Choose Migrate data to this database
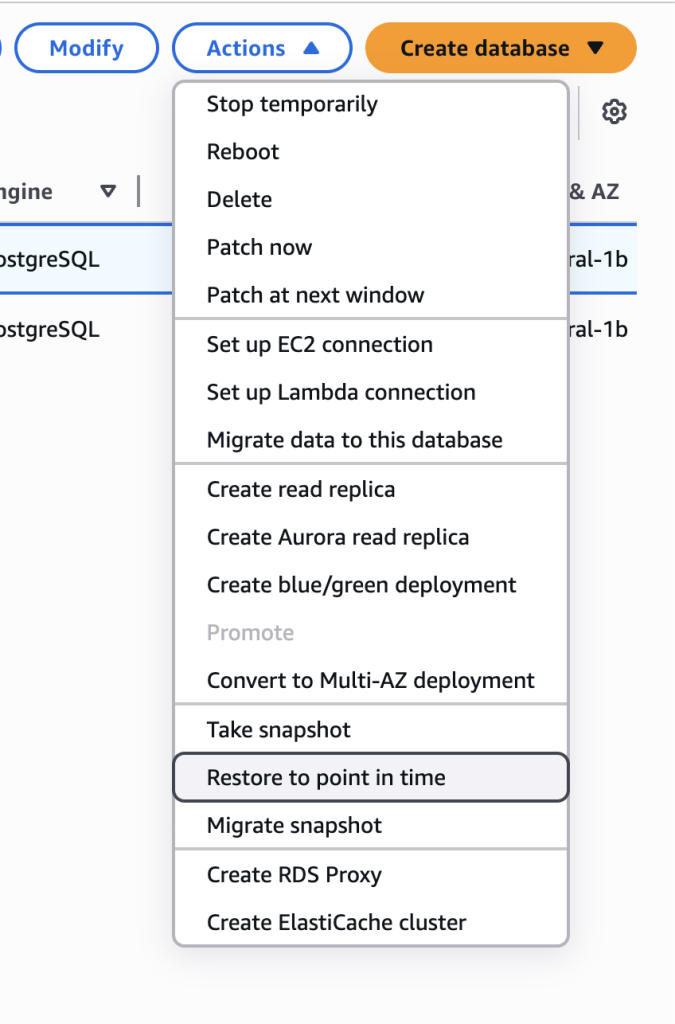Image resolution: width=675 pixels, height=1024 pixels. pos(371,440)
